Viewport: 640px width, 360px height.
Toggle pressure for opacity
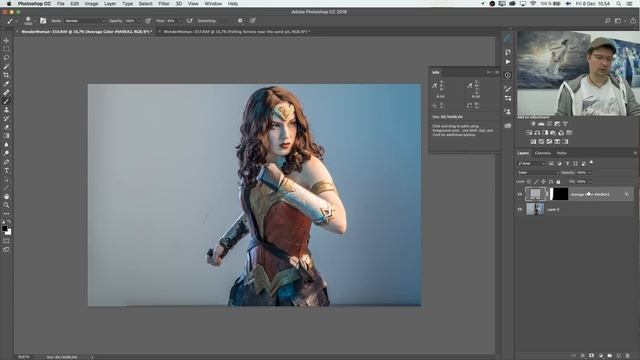(x=148, y=20)
